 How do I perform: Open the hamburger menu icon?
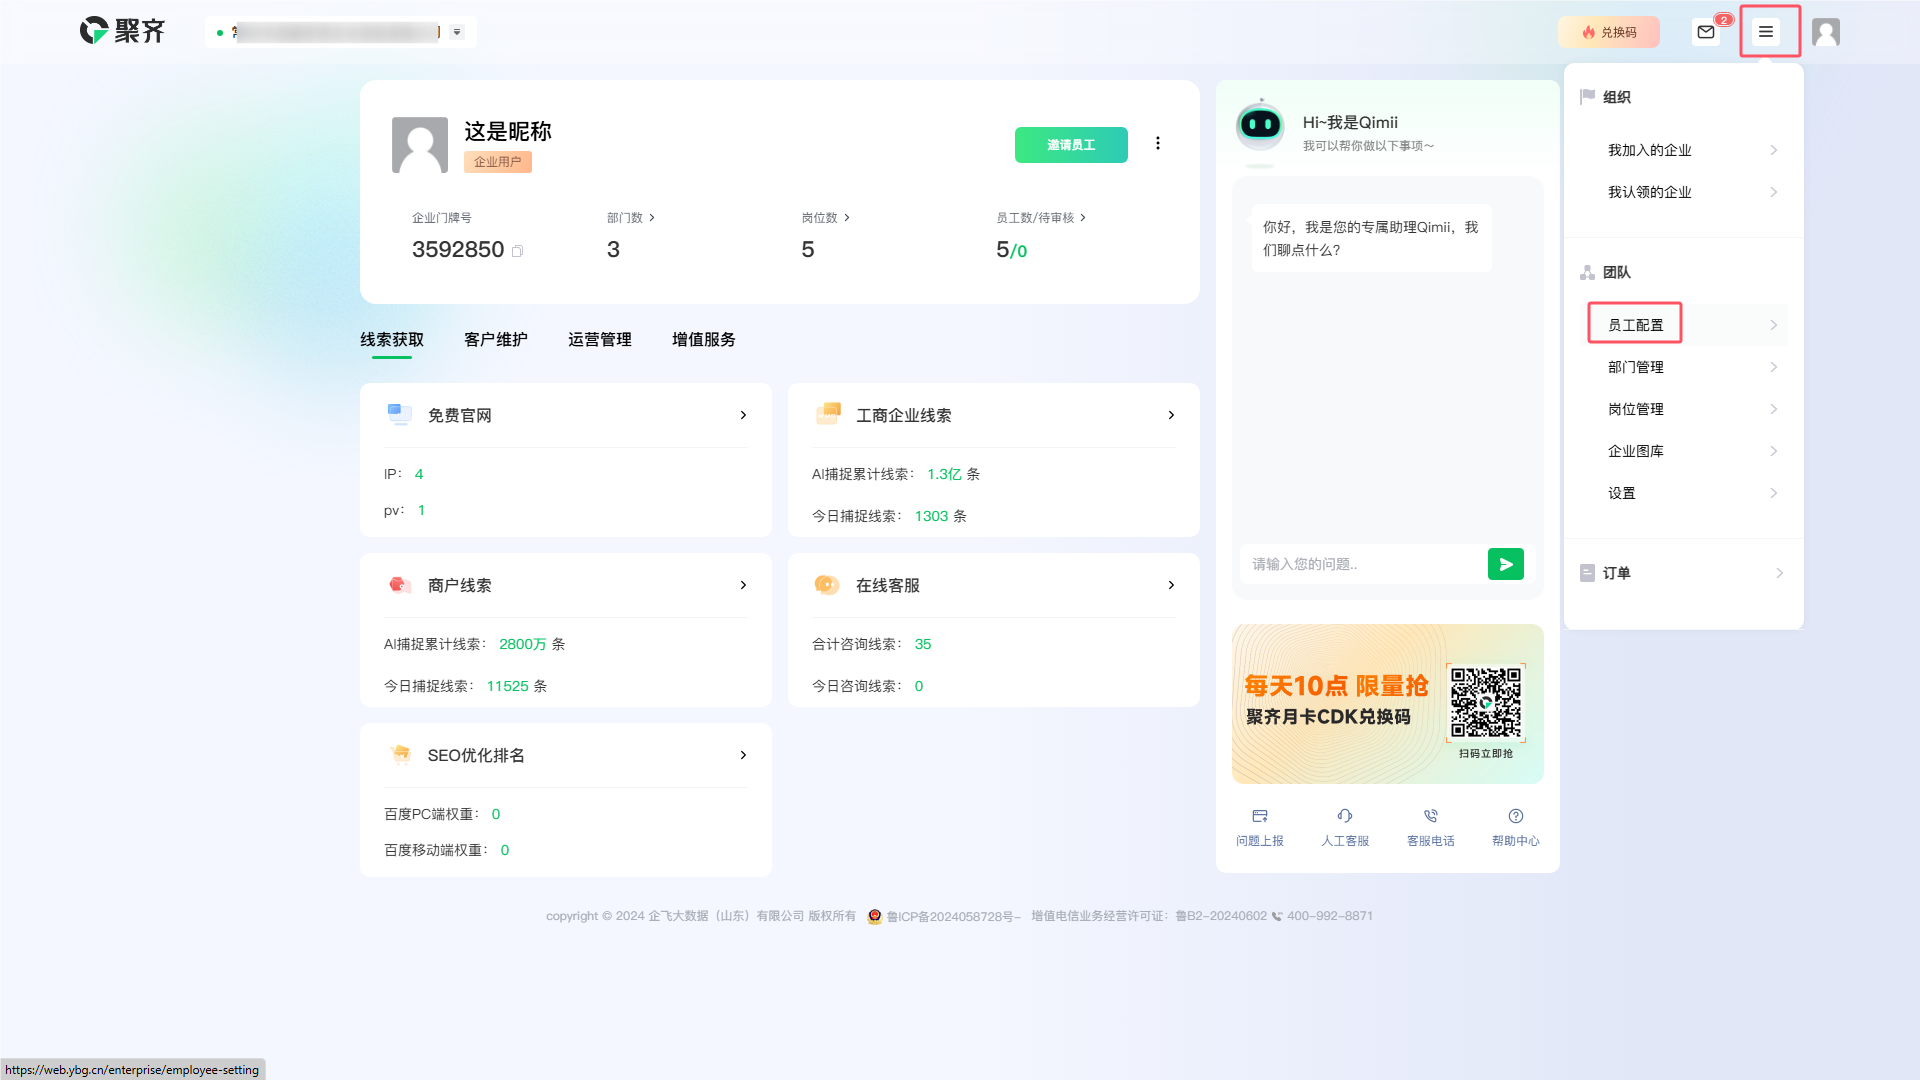[x=1766, y=32]
